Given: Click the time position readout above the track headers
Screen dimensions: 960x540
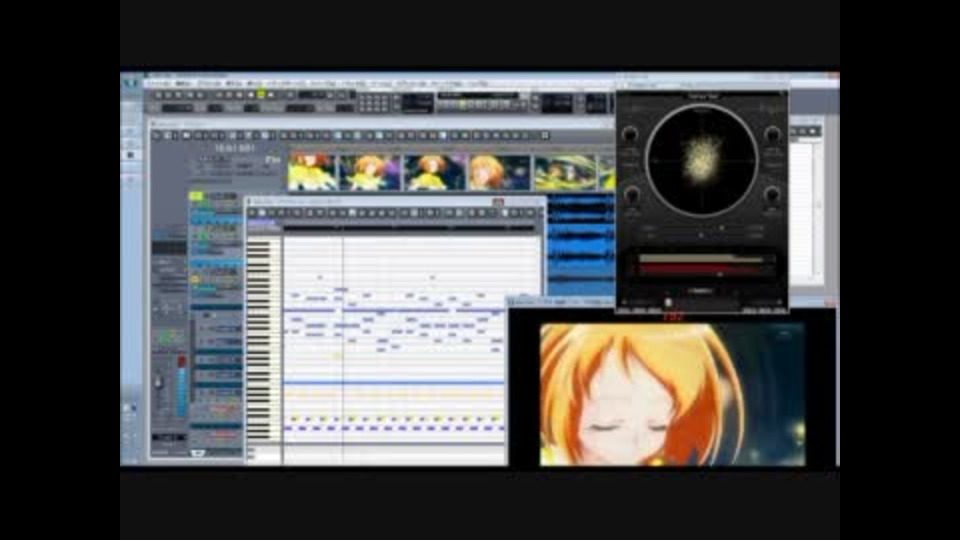Looking at the screenshot, I should tap(234, 148).
